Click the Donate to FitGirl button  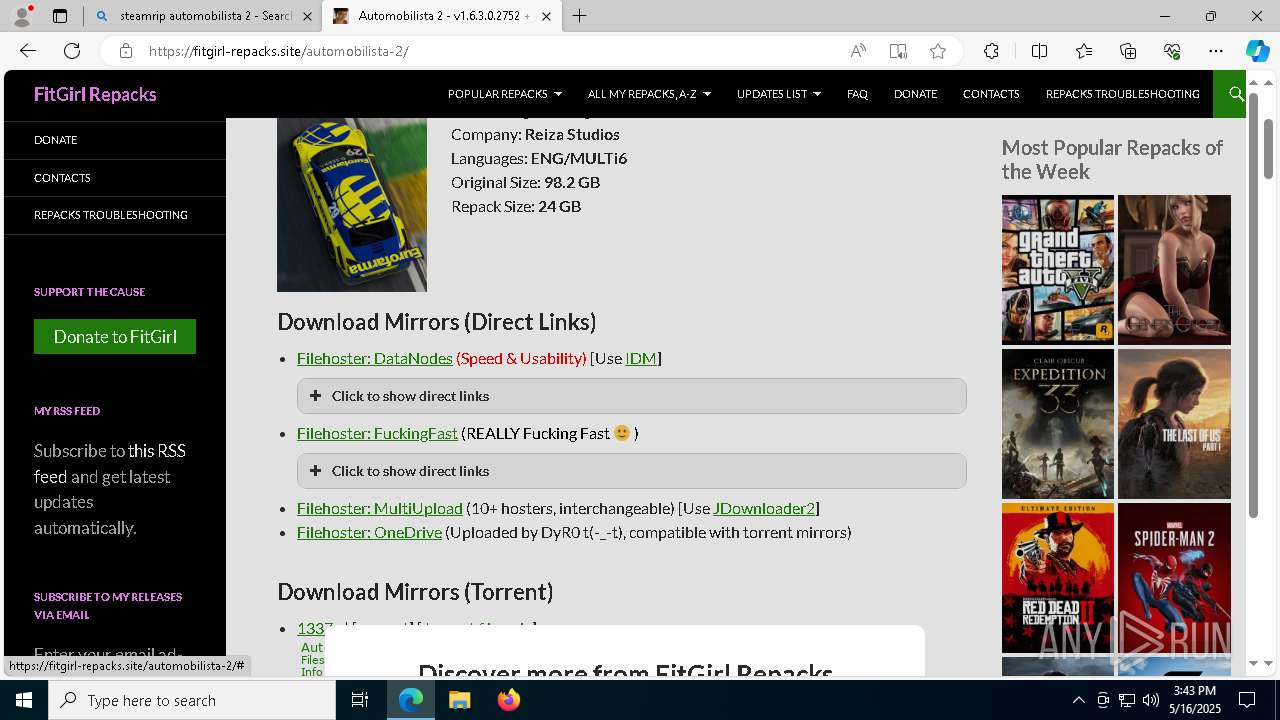pyautogui.click(x=115, y=337)
